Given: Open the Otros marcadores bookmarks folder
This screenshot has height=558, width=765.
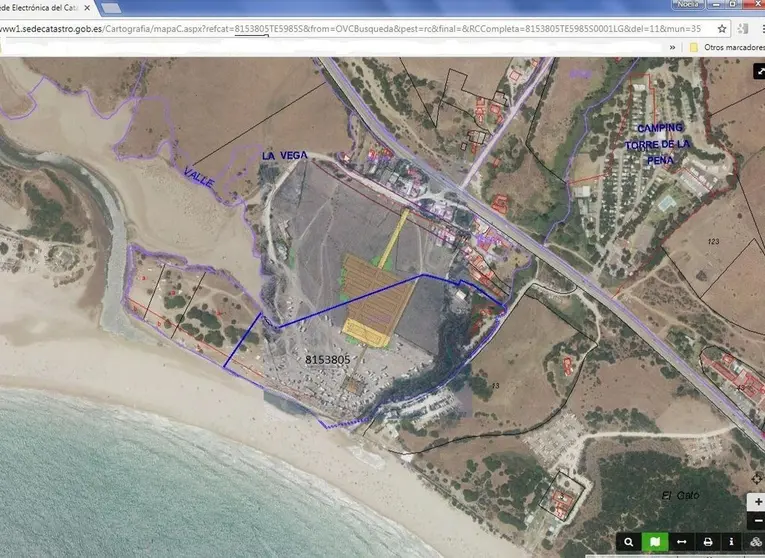Looking at the screenshot, I should (x=726, y=47).
